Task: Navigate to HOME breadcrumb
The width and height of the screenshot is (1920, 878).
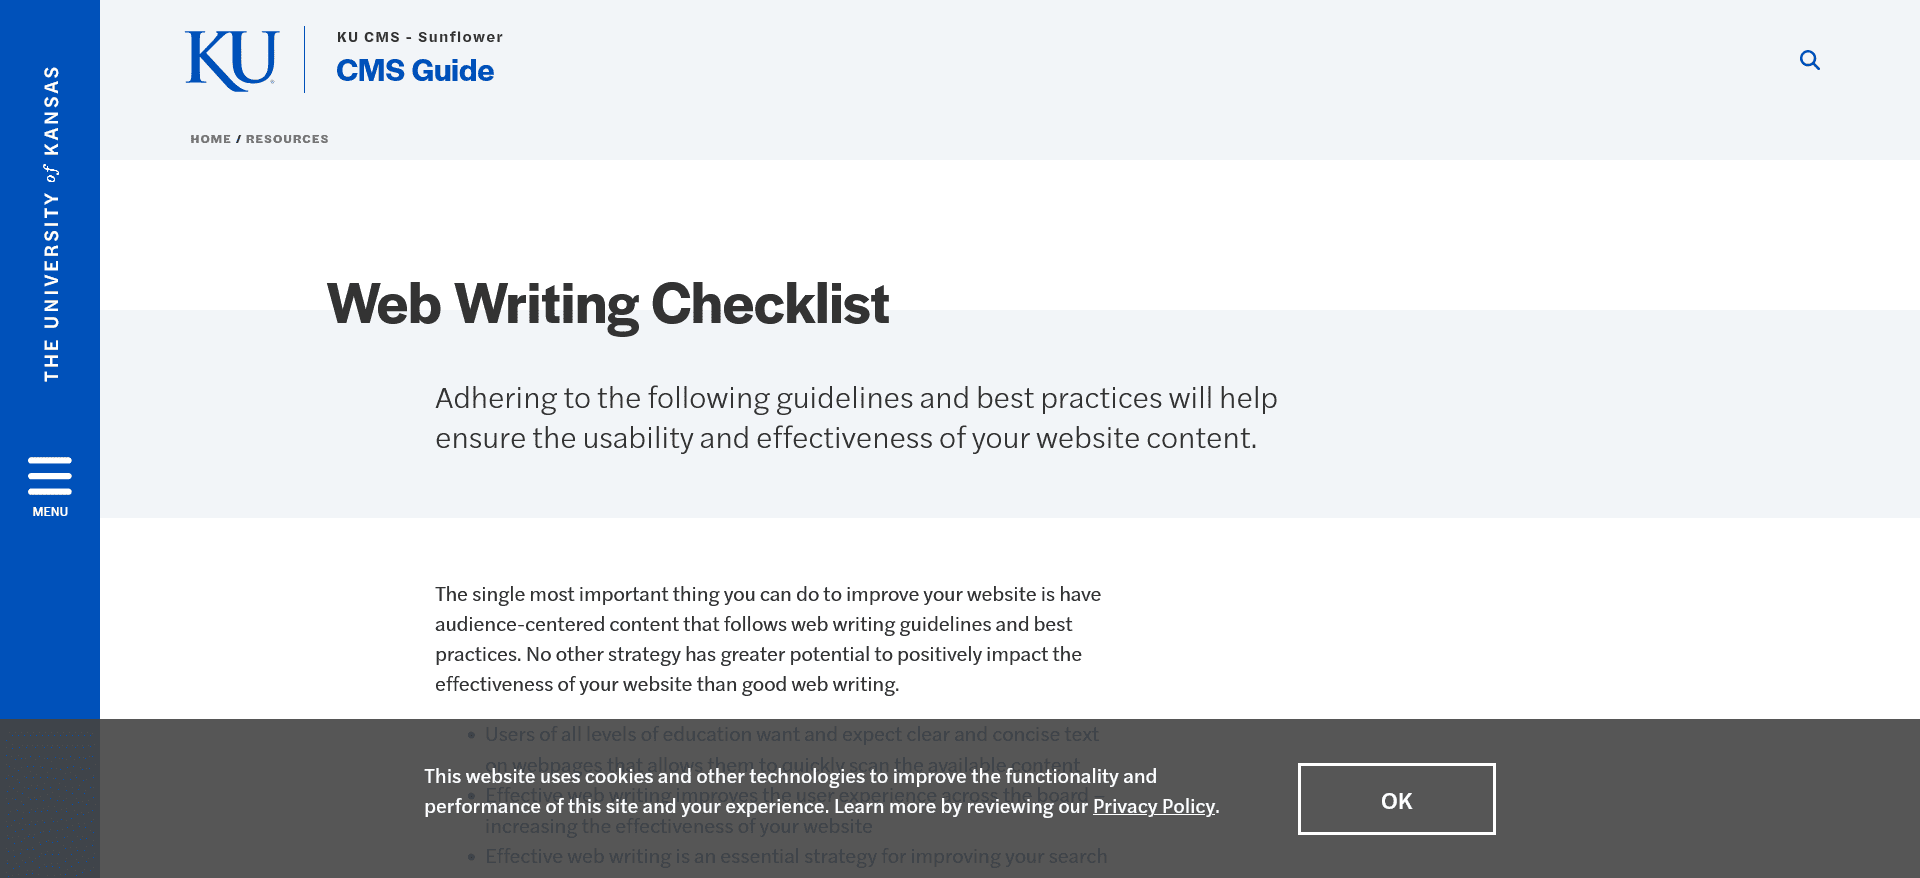Action: pos(210,139)
